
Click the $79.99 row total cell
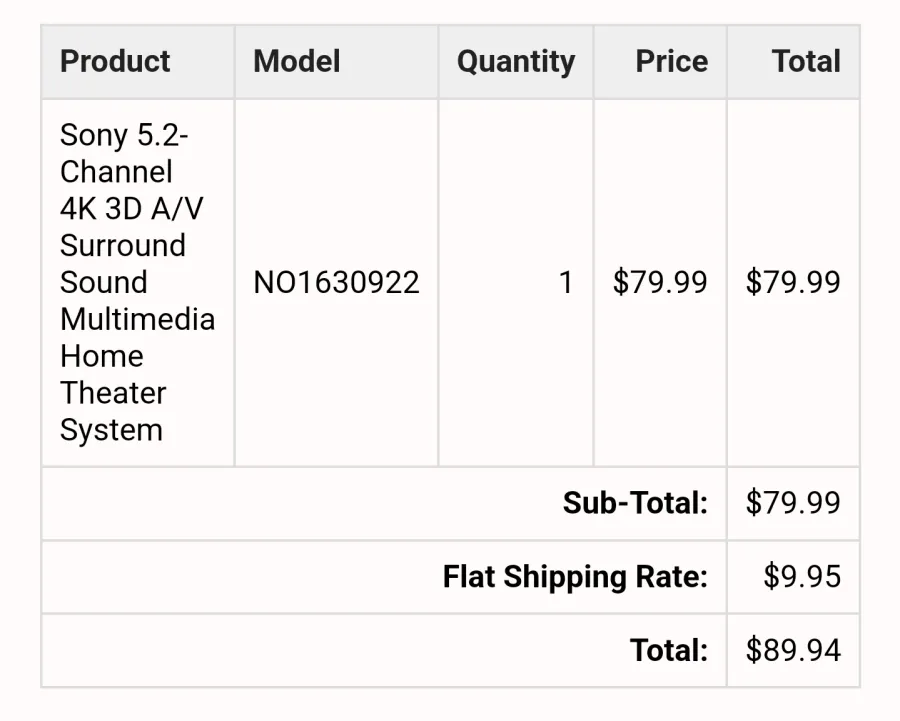(793, 282)
